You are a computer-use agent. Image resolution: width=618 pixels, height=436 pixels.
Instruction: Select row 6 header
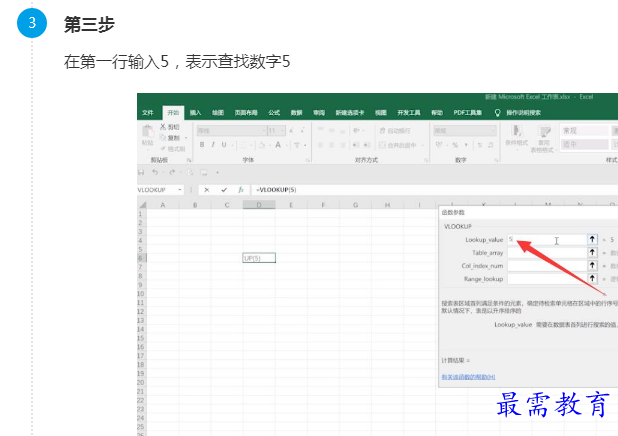(x=141, y=258)
